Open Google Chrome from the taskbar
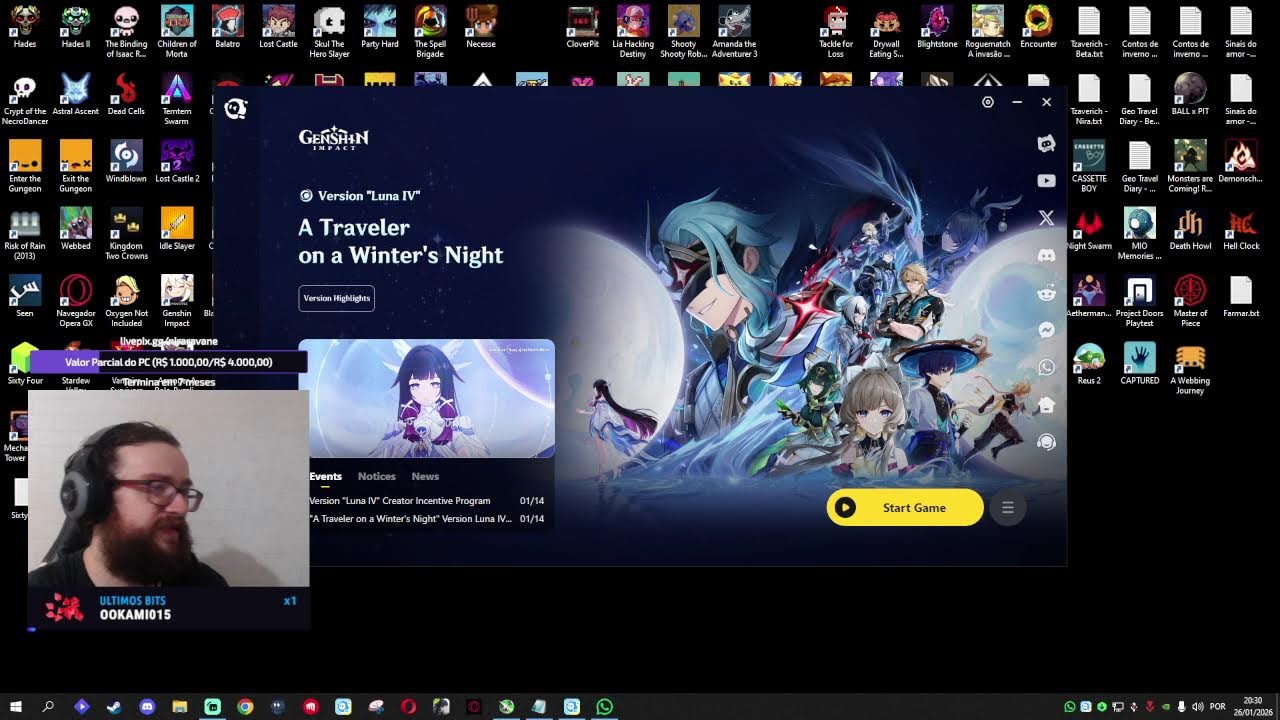This screenshot has height=720, width=1280. click(x=245, y=707)
